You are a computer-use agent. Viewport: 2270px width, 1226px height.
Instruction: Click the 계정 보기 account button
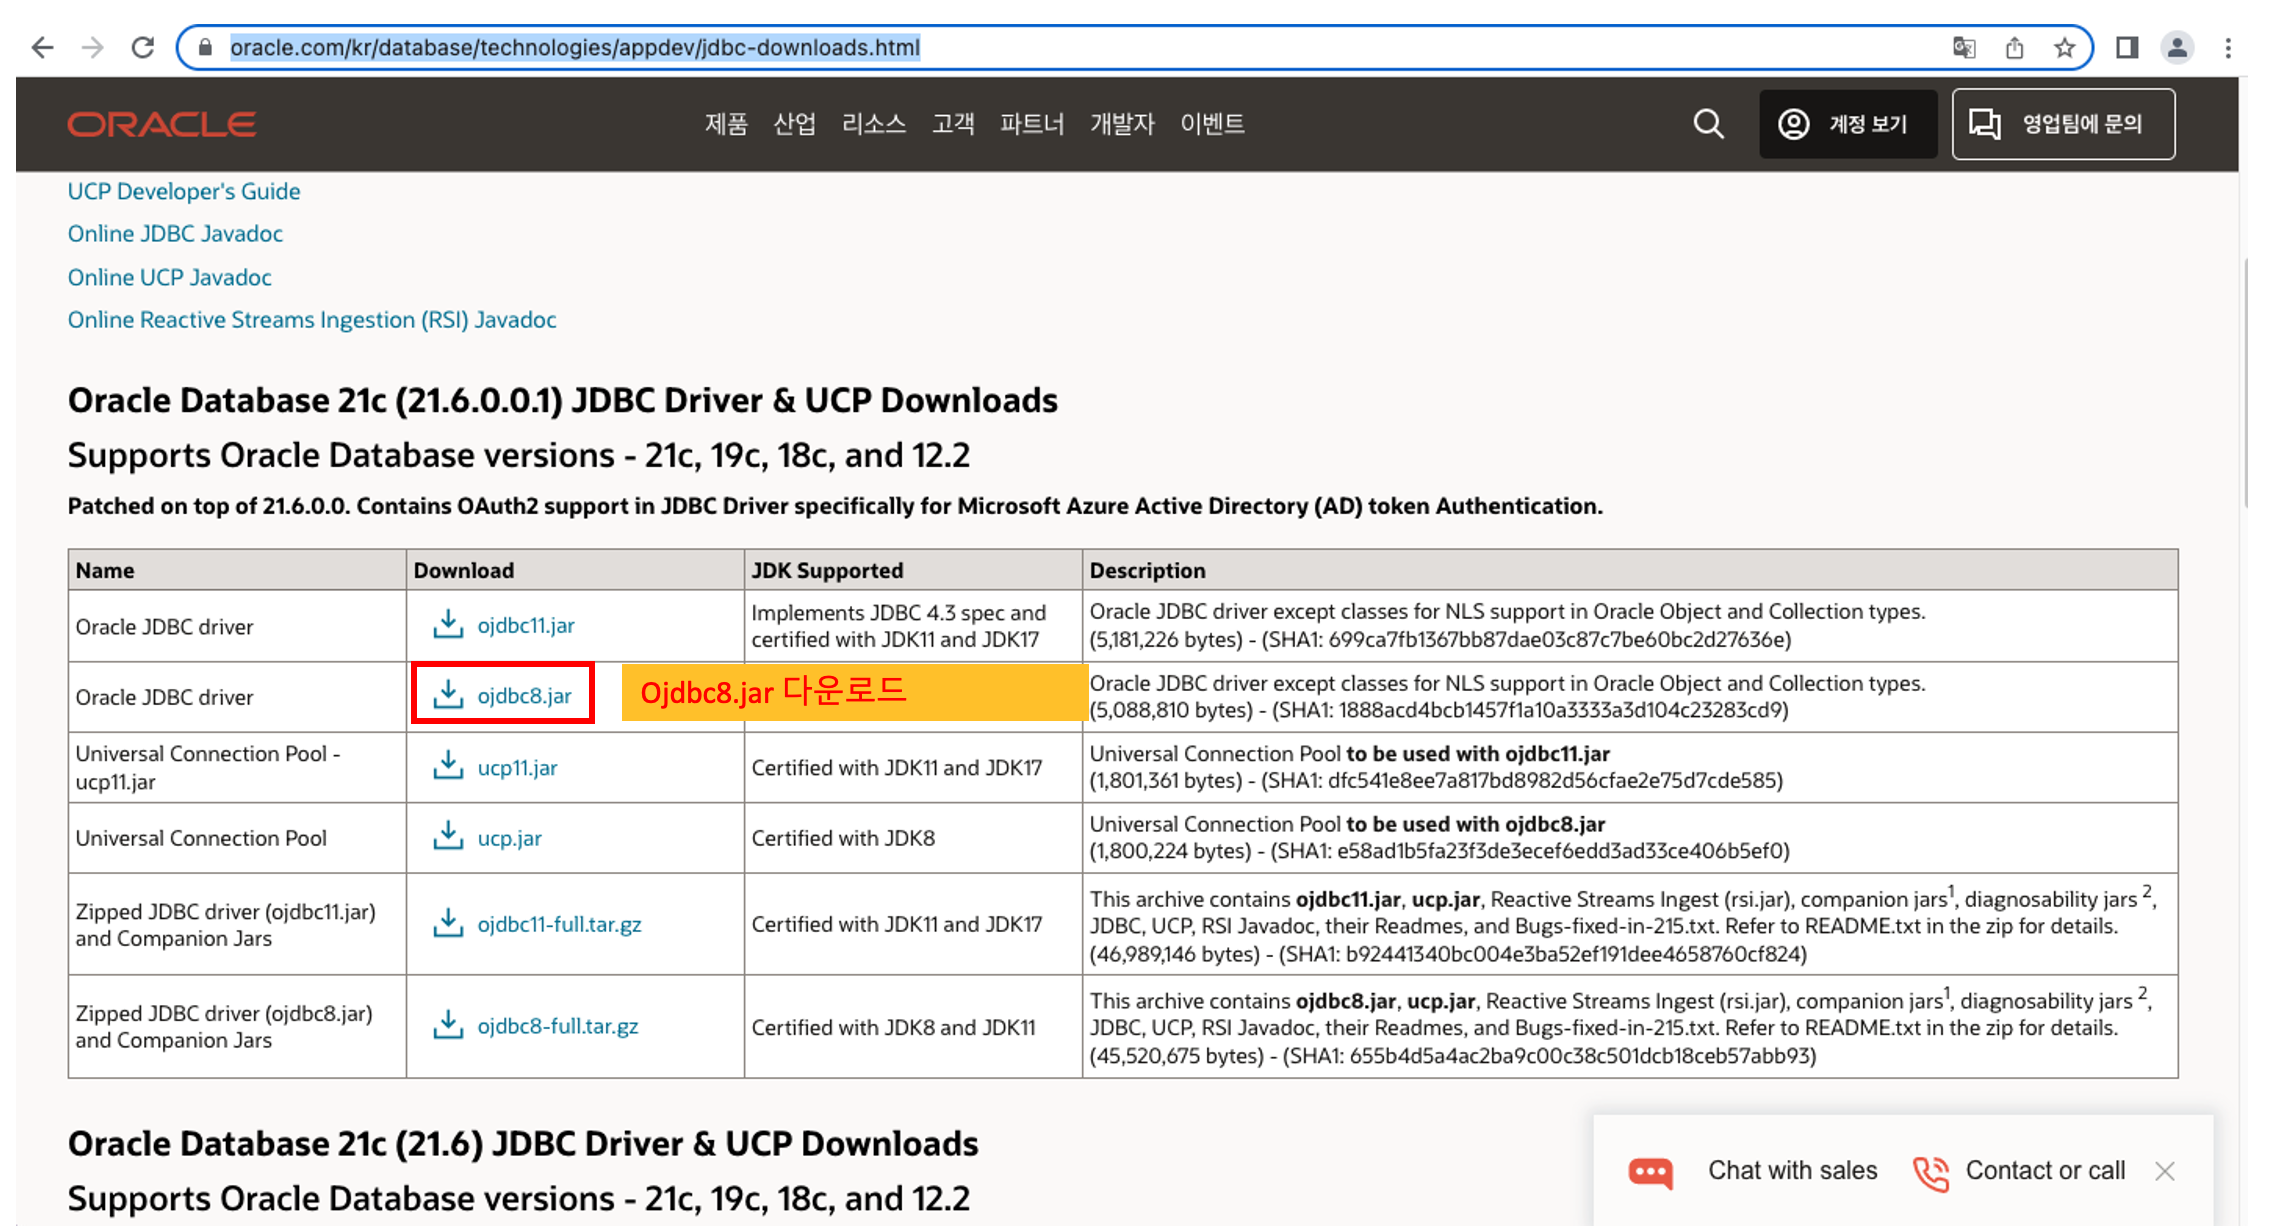[x=1848, y=124]
